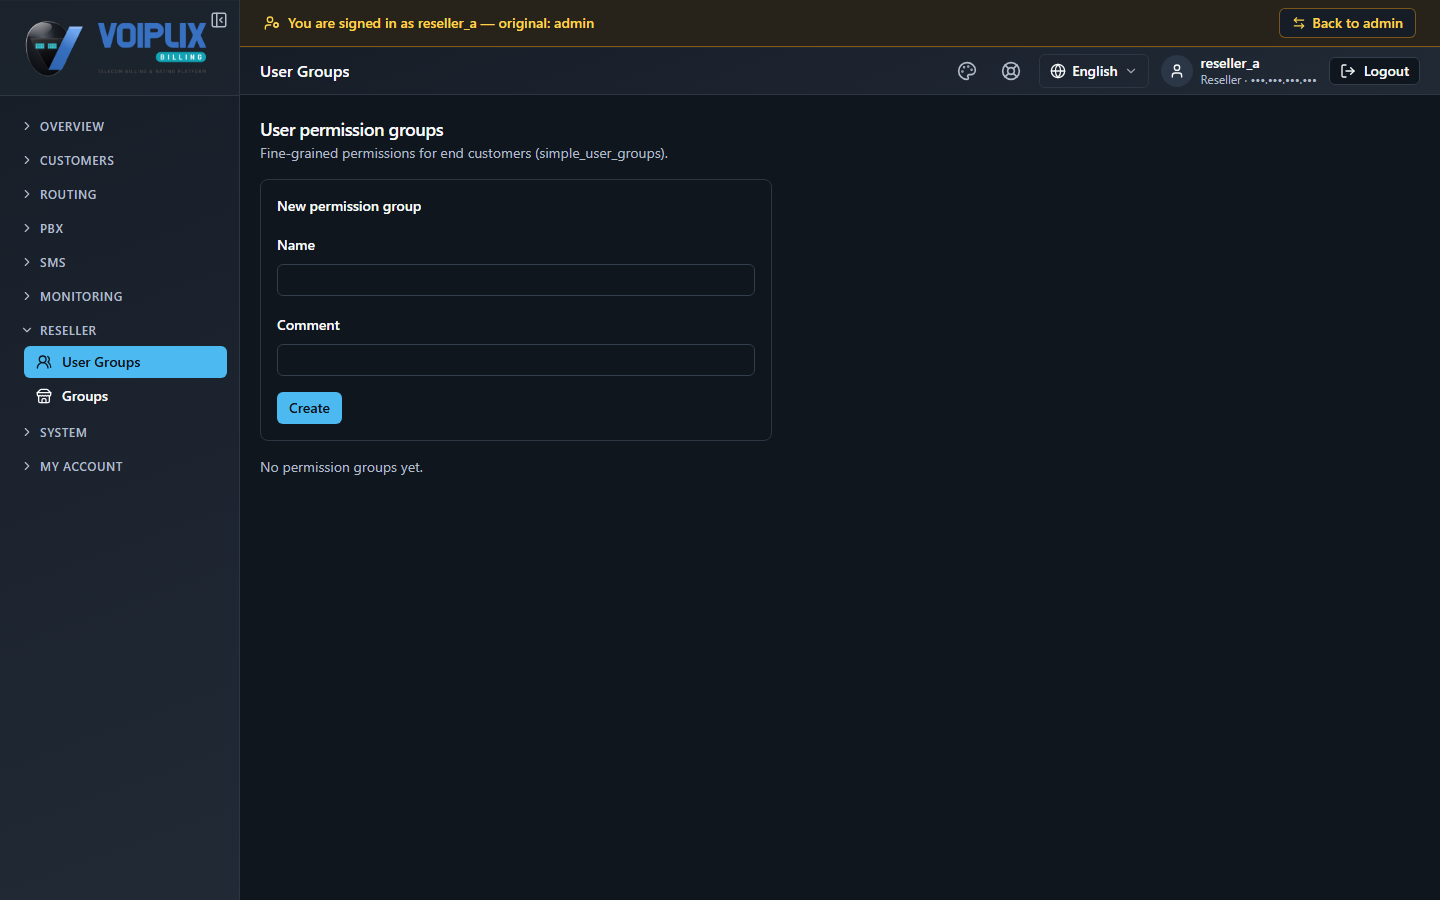Open the support lifebuoy icon

click(1011, 71)
